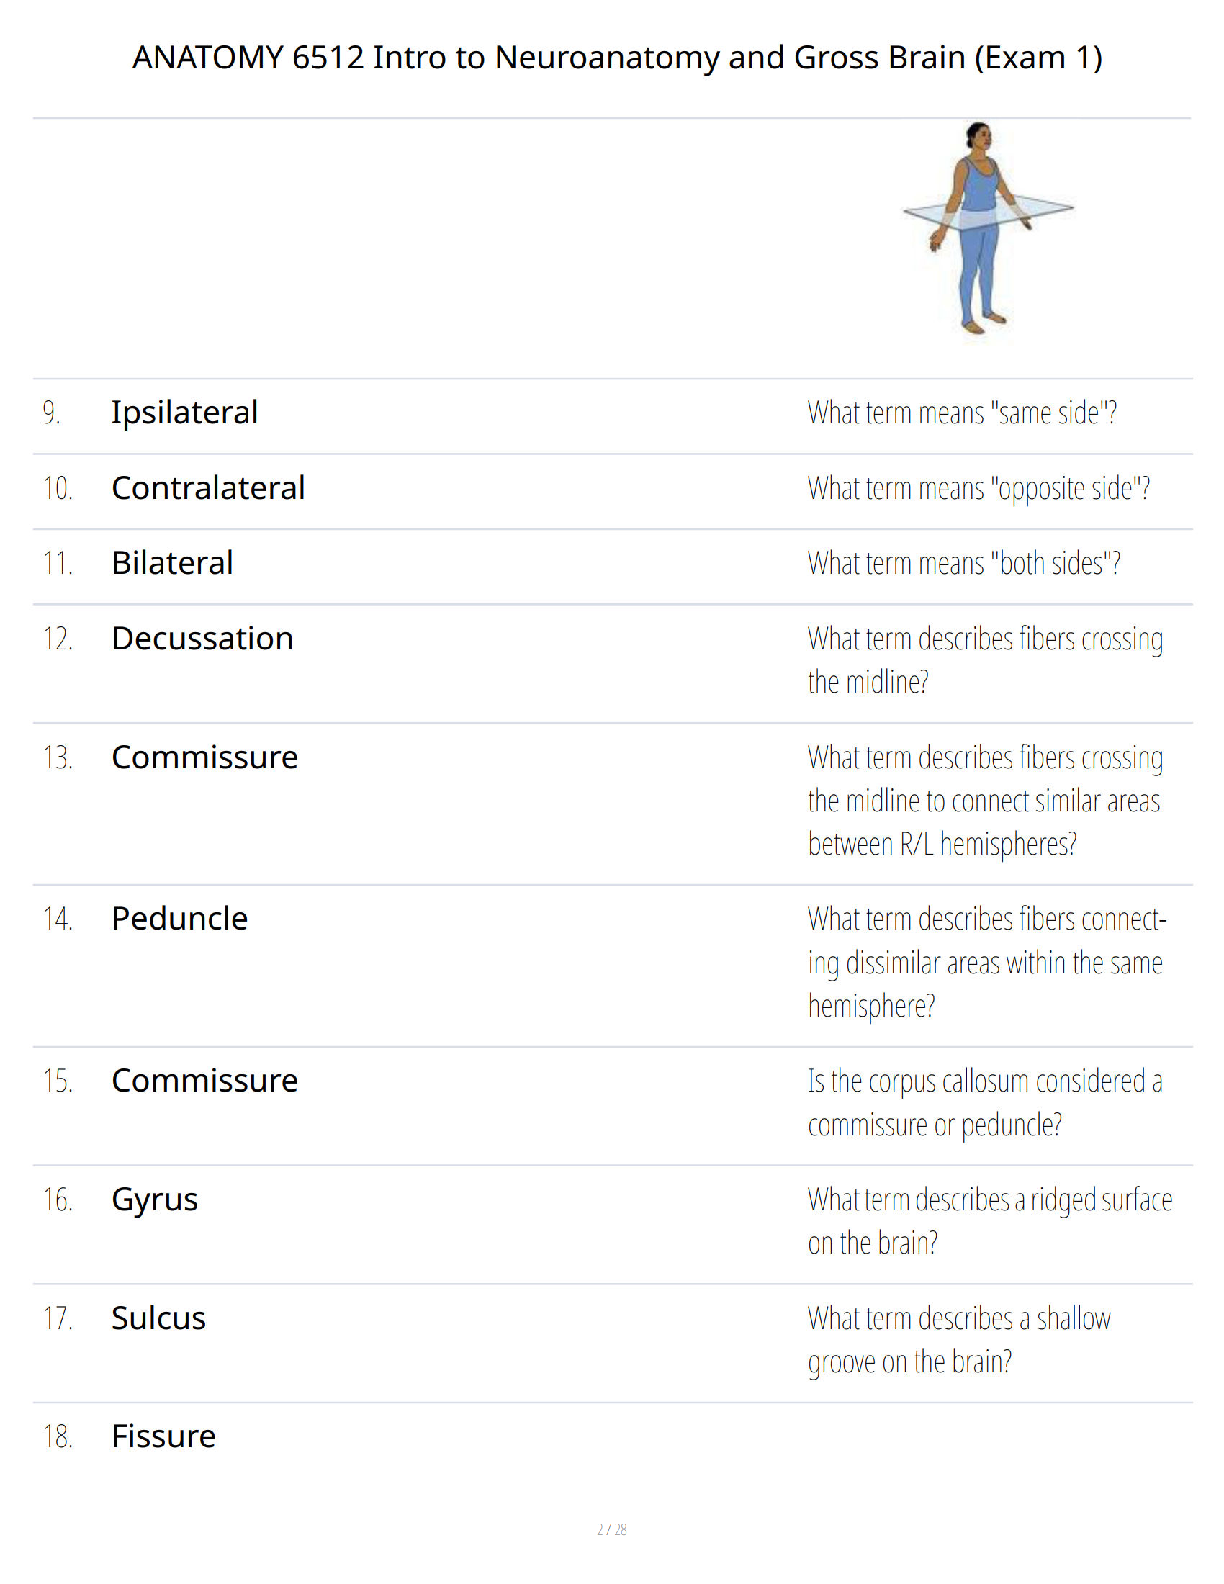Select the Sulcus term
1224x1584 pixels.
[x=158, y=1318]
